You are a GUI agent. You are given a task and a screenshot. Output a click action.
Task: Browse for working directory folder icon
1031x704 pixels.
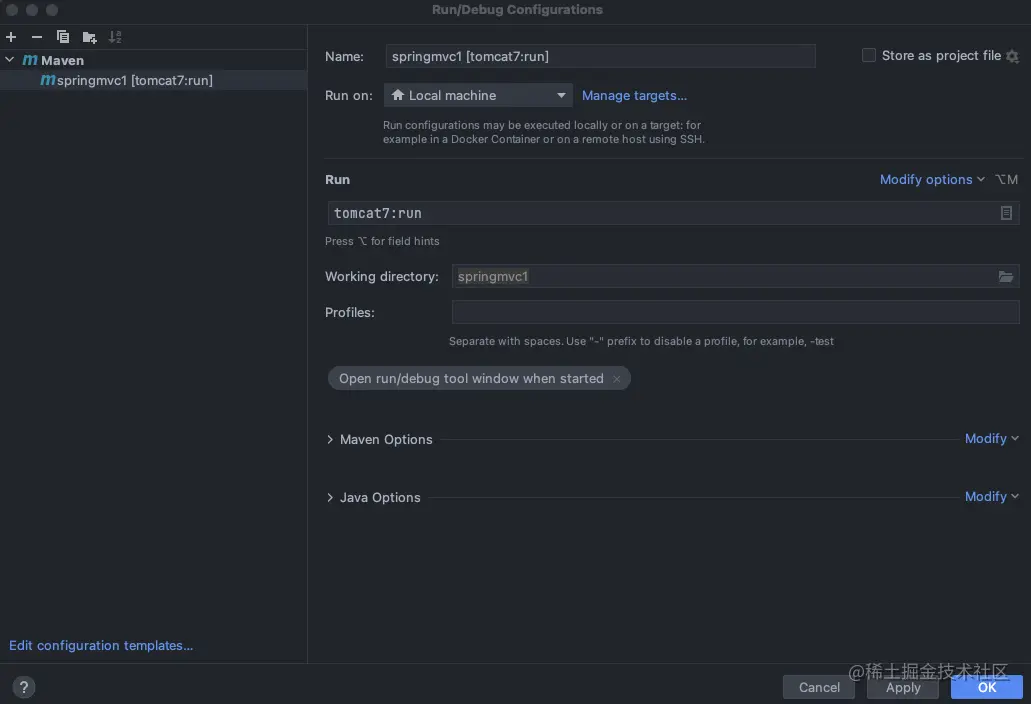[1006, 277]
